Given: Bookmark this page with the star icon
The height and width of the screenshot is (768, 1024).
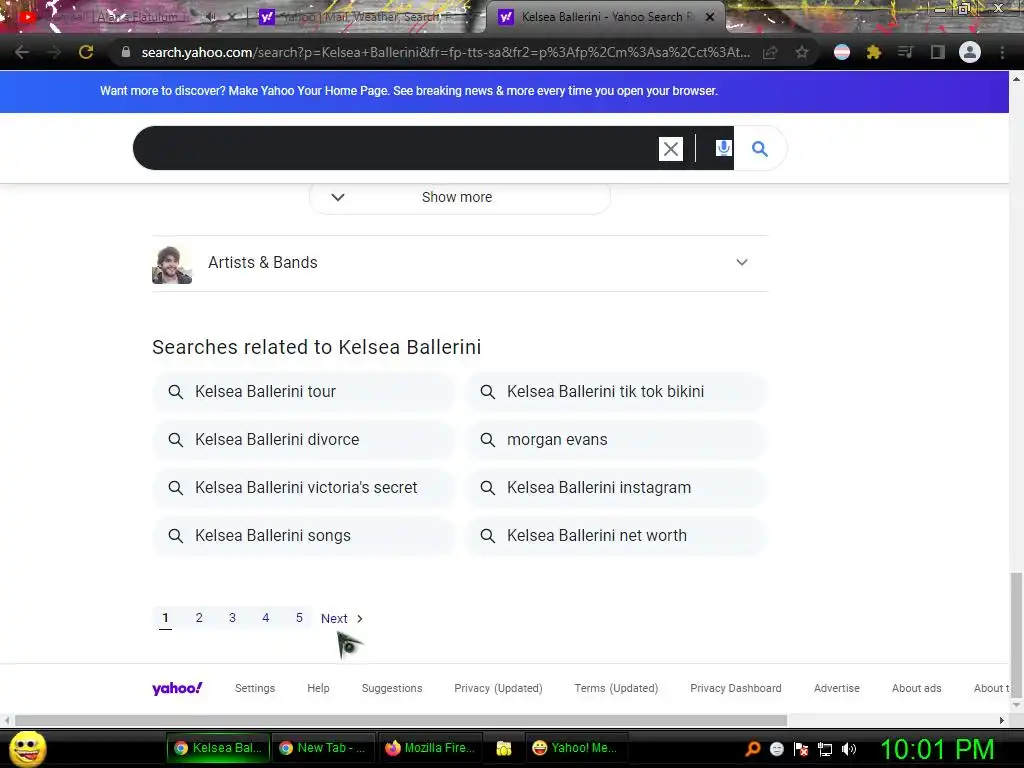Looking at the screenshot, I should tap(802, 52).
